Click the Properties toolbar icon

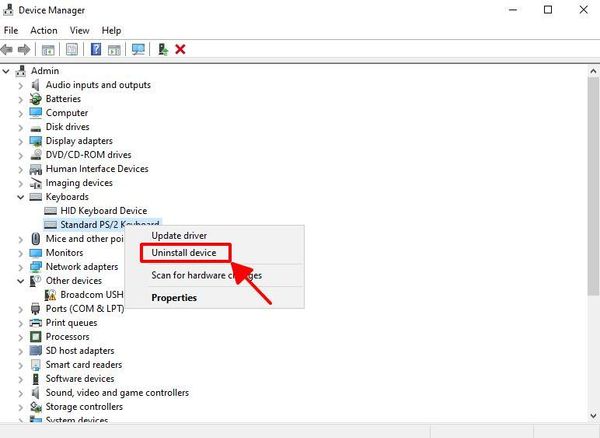pyautogui.click(x=72, y=49)
